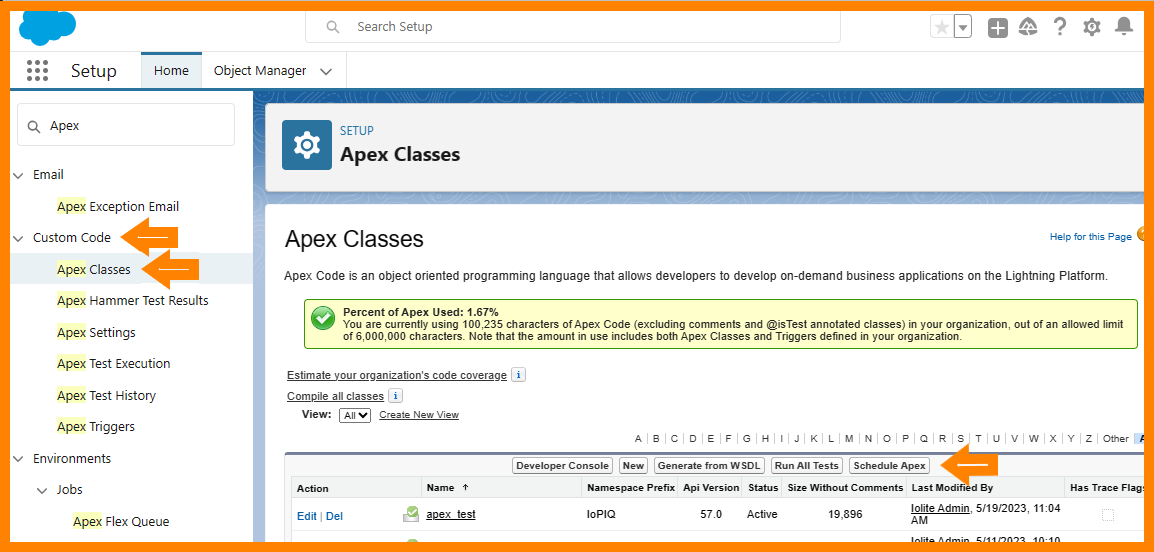1154x552 pixels.
Task: Open the notifications bell
Action: click(x=1123, y=28)
